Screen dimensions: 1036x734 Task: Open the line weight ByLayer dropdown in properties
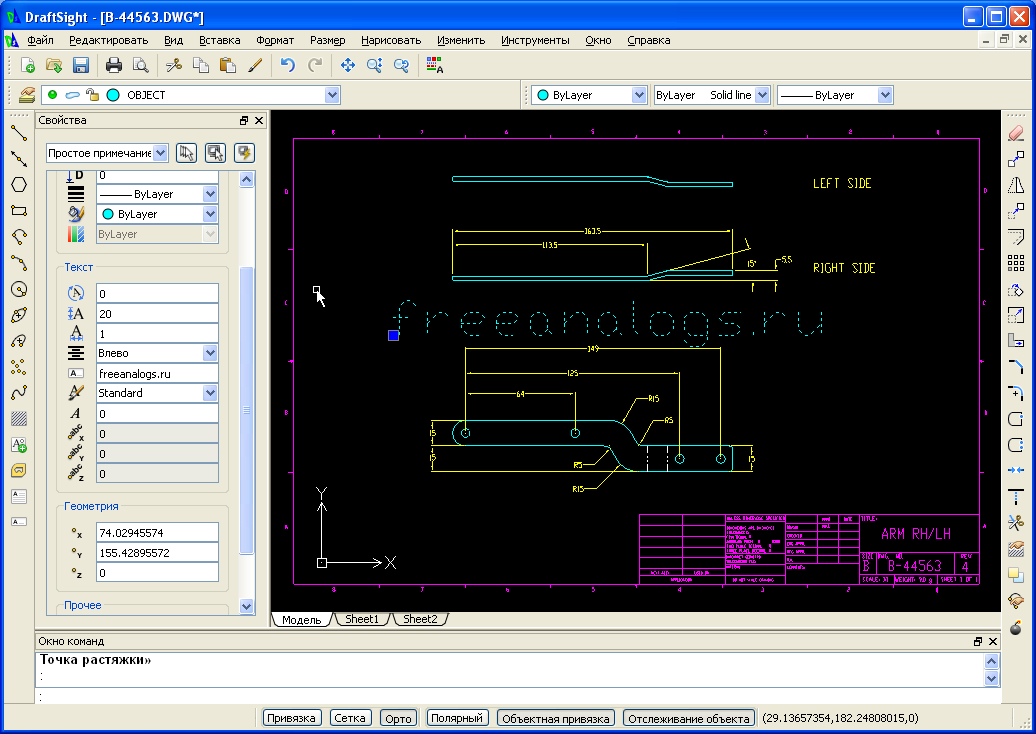coord(210,194)
